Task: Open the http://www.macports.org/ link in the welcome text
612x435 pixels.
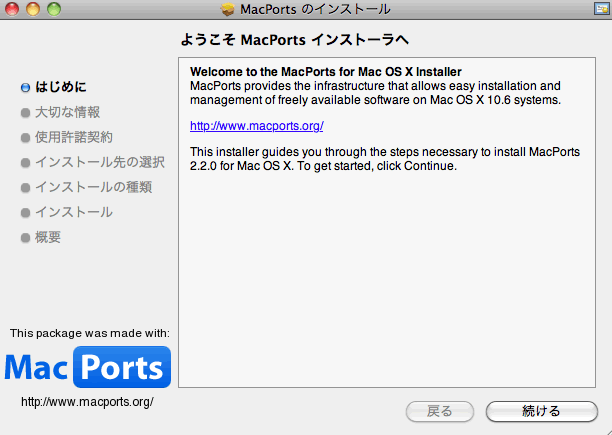Action: [256, 126]
